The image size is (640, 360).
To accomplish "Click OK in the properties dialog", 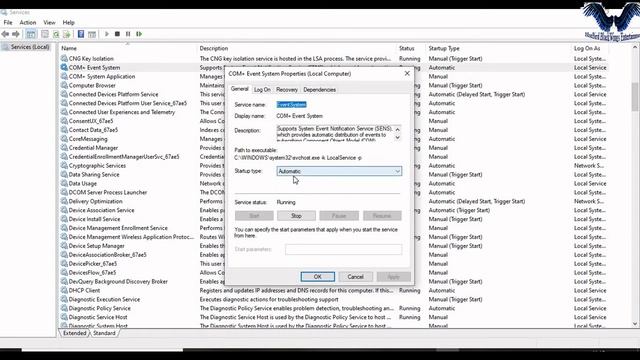I will click(x=318, y=277).
